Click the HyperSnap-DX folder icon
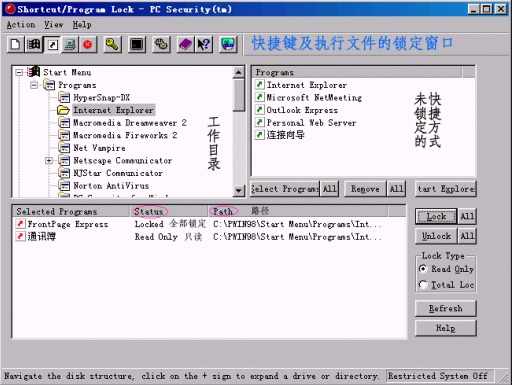The height and width of the screenshot is (385, 512). pyautogui.click(x=64, y=98)
